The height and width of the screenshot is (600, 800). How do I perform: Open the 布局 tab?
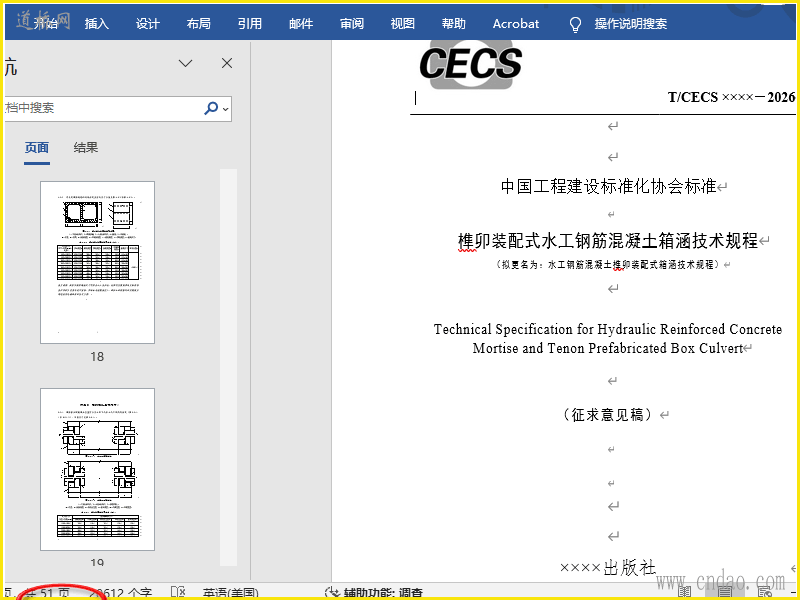point(198,23)
